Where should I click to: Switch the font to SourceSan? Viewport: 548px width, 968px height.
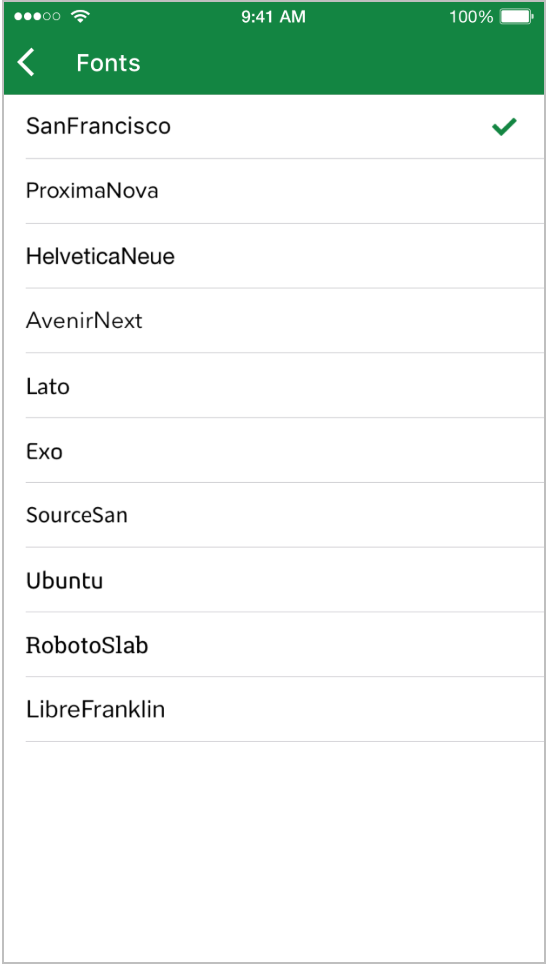(274, 515)
